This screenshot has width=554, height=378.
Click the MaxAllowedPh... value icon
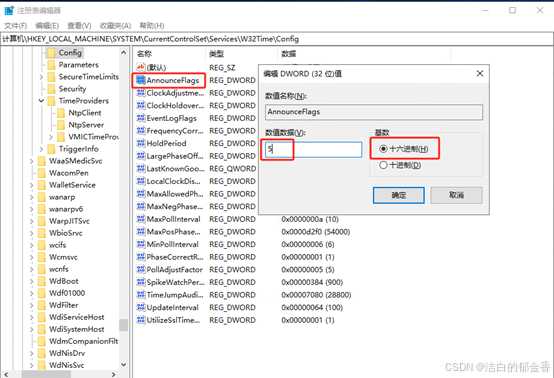141,194
